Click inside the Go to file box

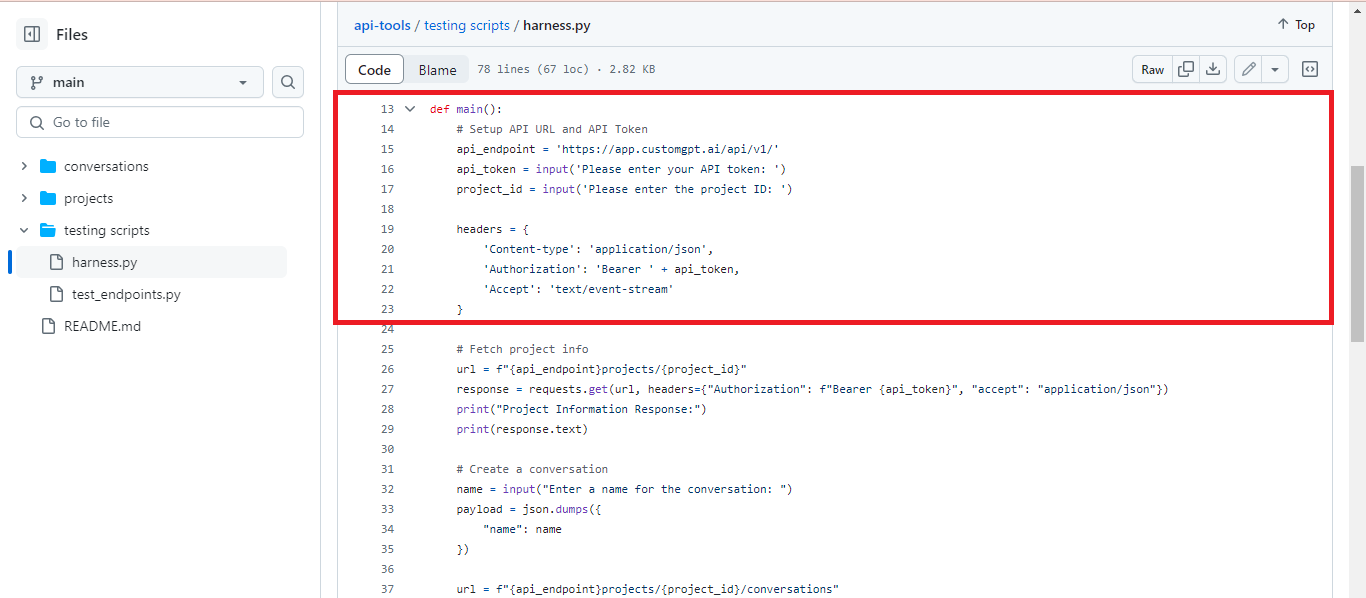[x=160, y=121]
